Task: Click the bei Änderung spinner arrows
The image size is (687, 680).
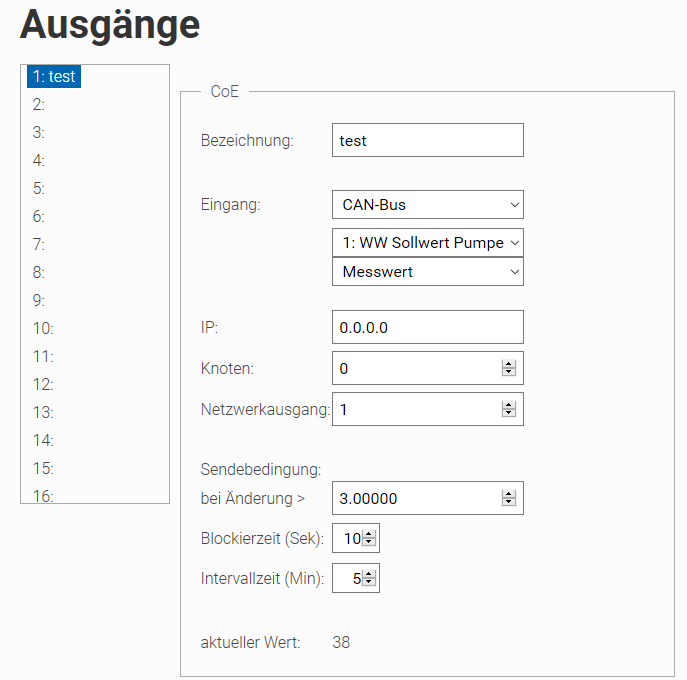Action: 509,498
